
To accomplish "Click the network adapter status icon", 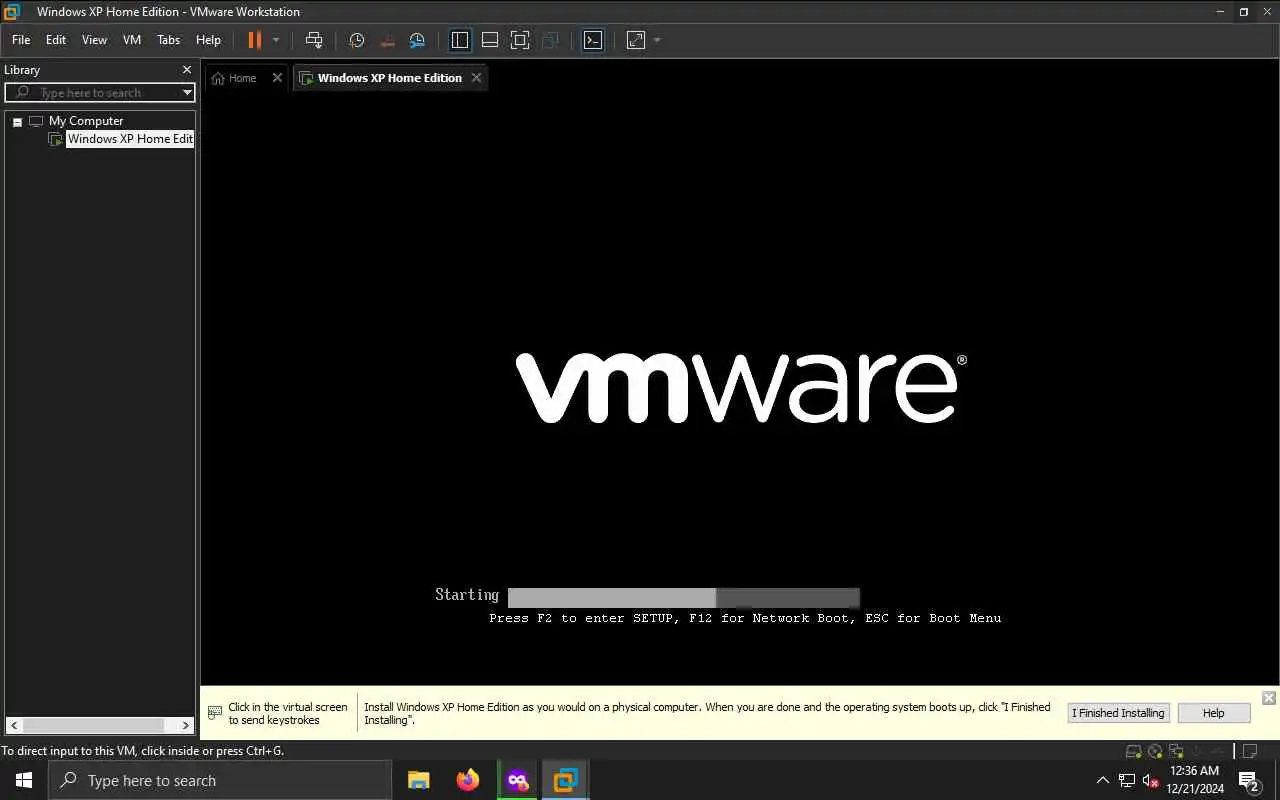I will [x=1177, y=752].
